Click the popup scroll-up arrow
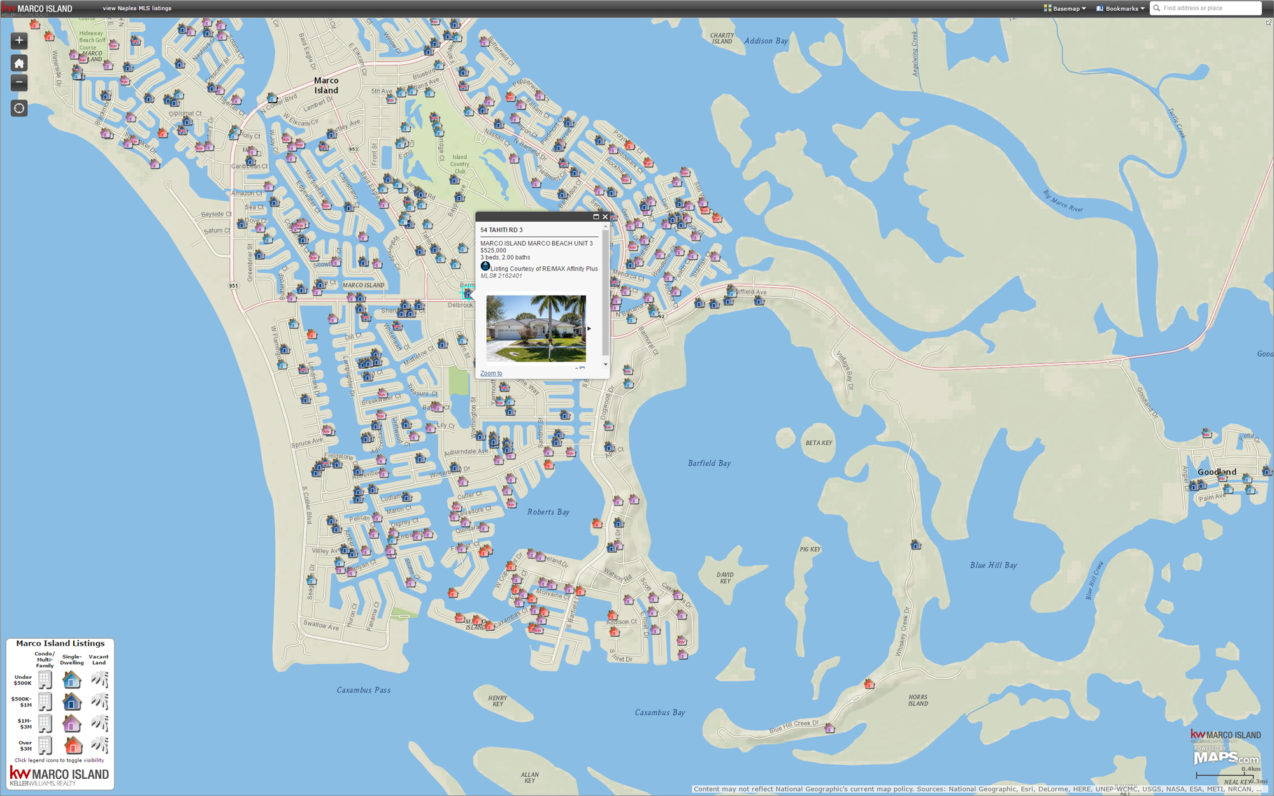 pos(605,226)
